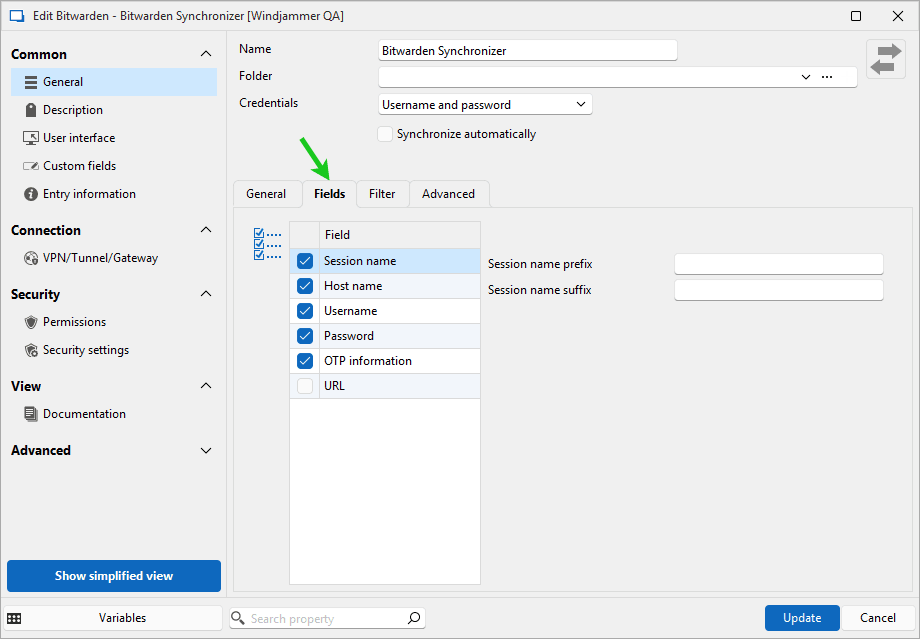
Task: Uncheck the OTP information field
Action: pyautogui.click(x=305, y=361)
